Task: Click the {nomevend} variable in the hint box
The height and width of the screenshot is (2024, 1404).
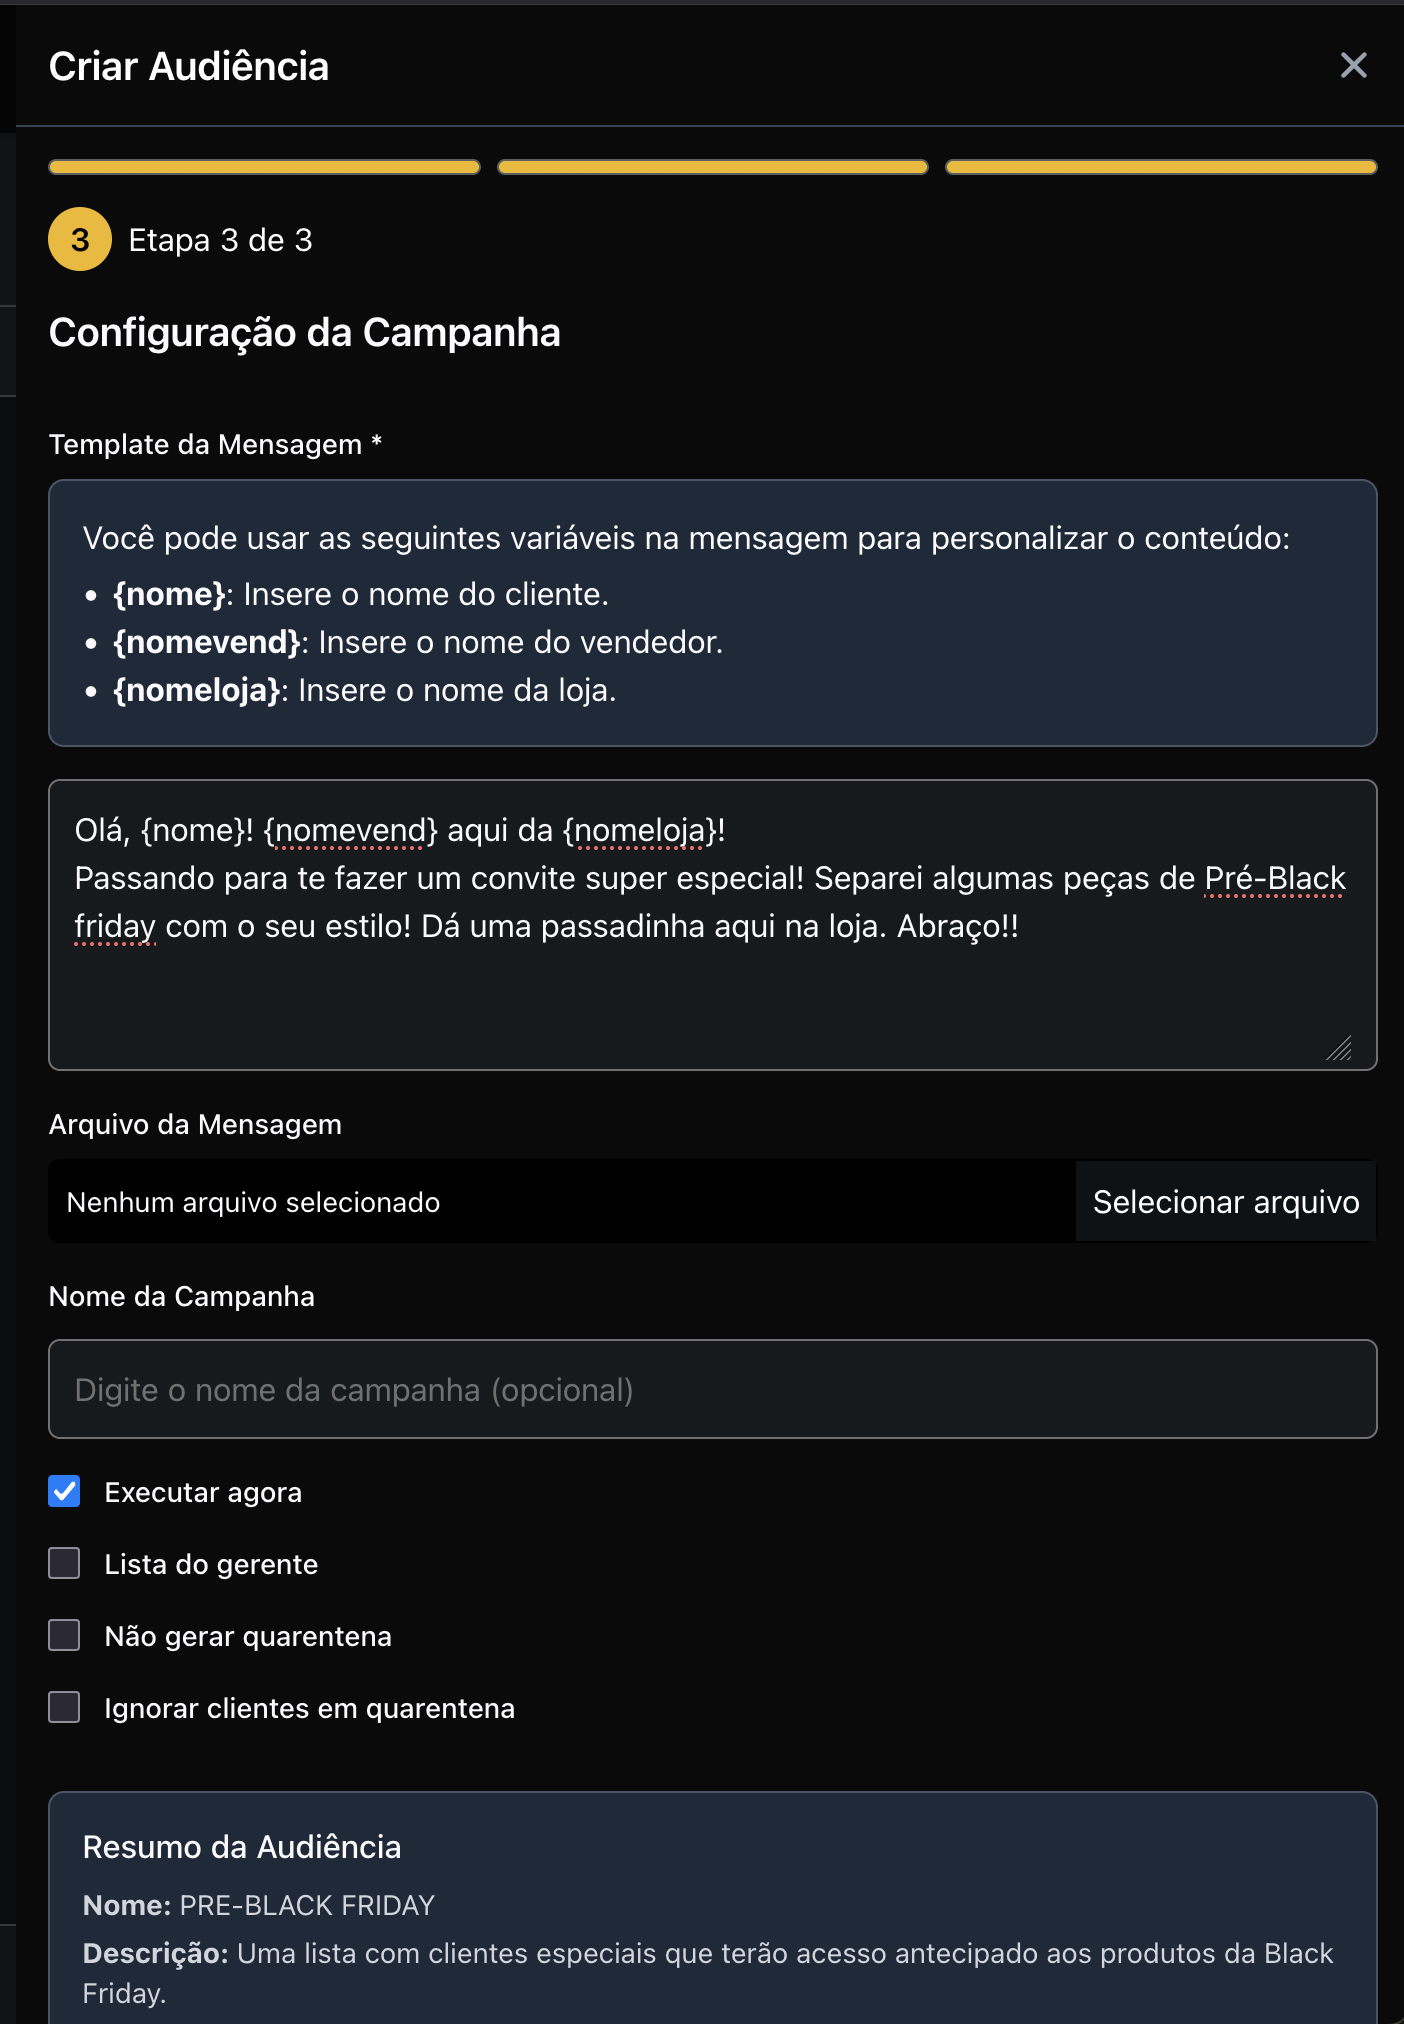Action: (207, 642)
